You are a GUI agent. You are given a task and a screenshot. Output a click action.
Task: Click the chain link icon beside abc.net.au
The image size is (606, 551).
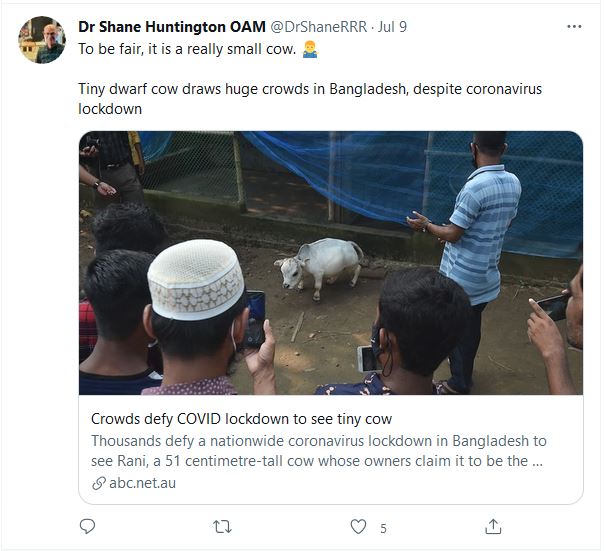(x=98, y=483)
